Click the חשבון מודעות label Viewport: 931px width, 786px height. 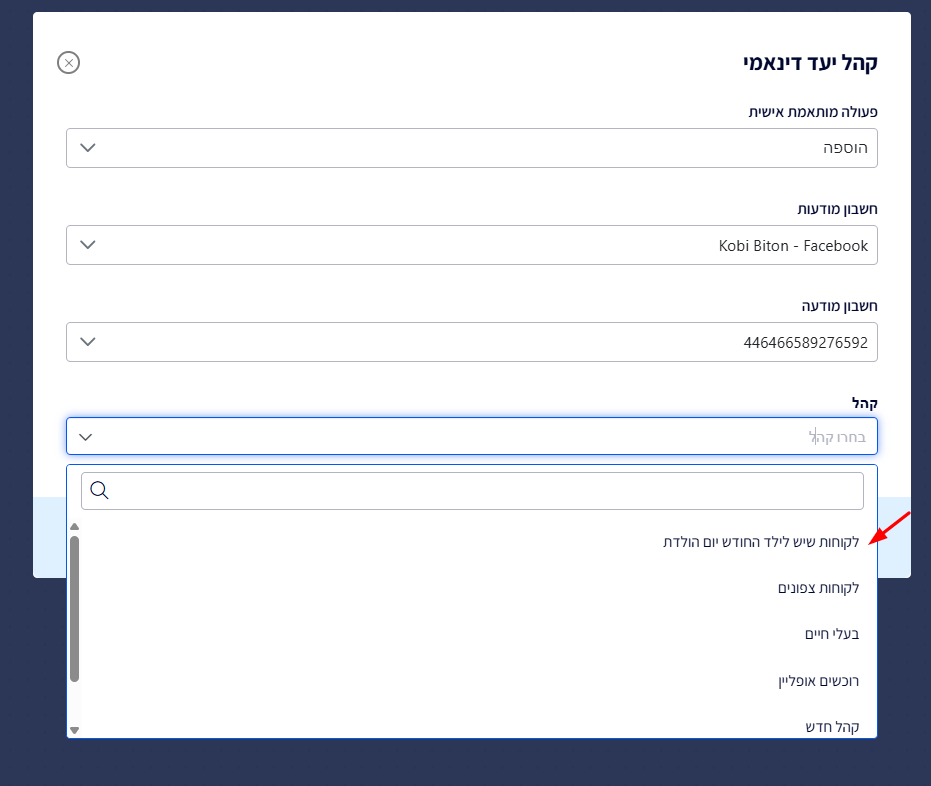(x=837, y=209)
